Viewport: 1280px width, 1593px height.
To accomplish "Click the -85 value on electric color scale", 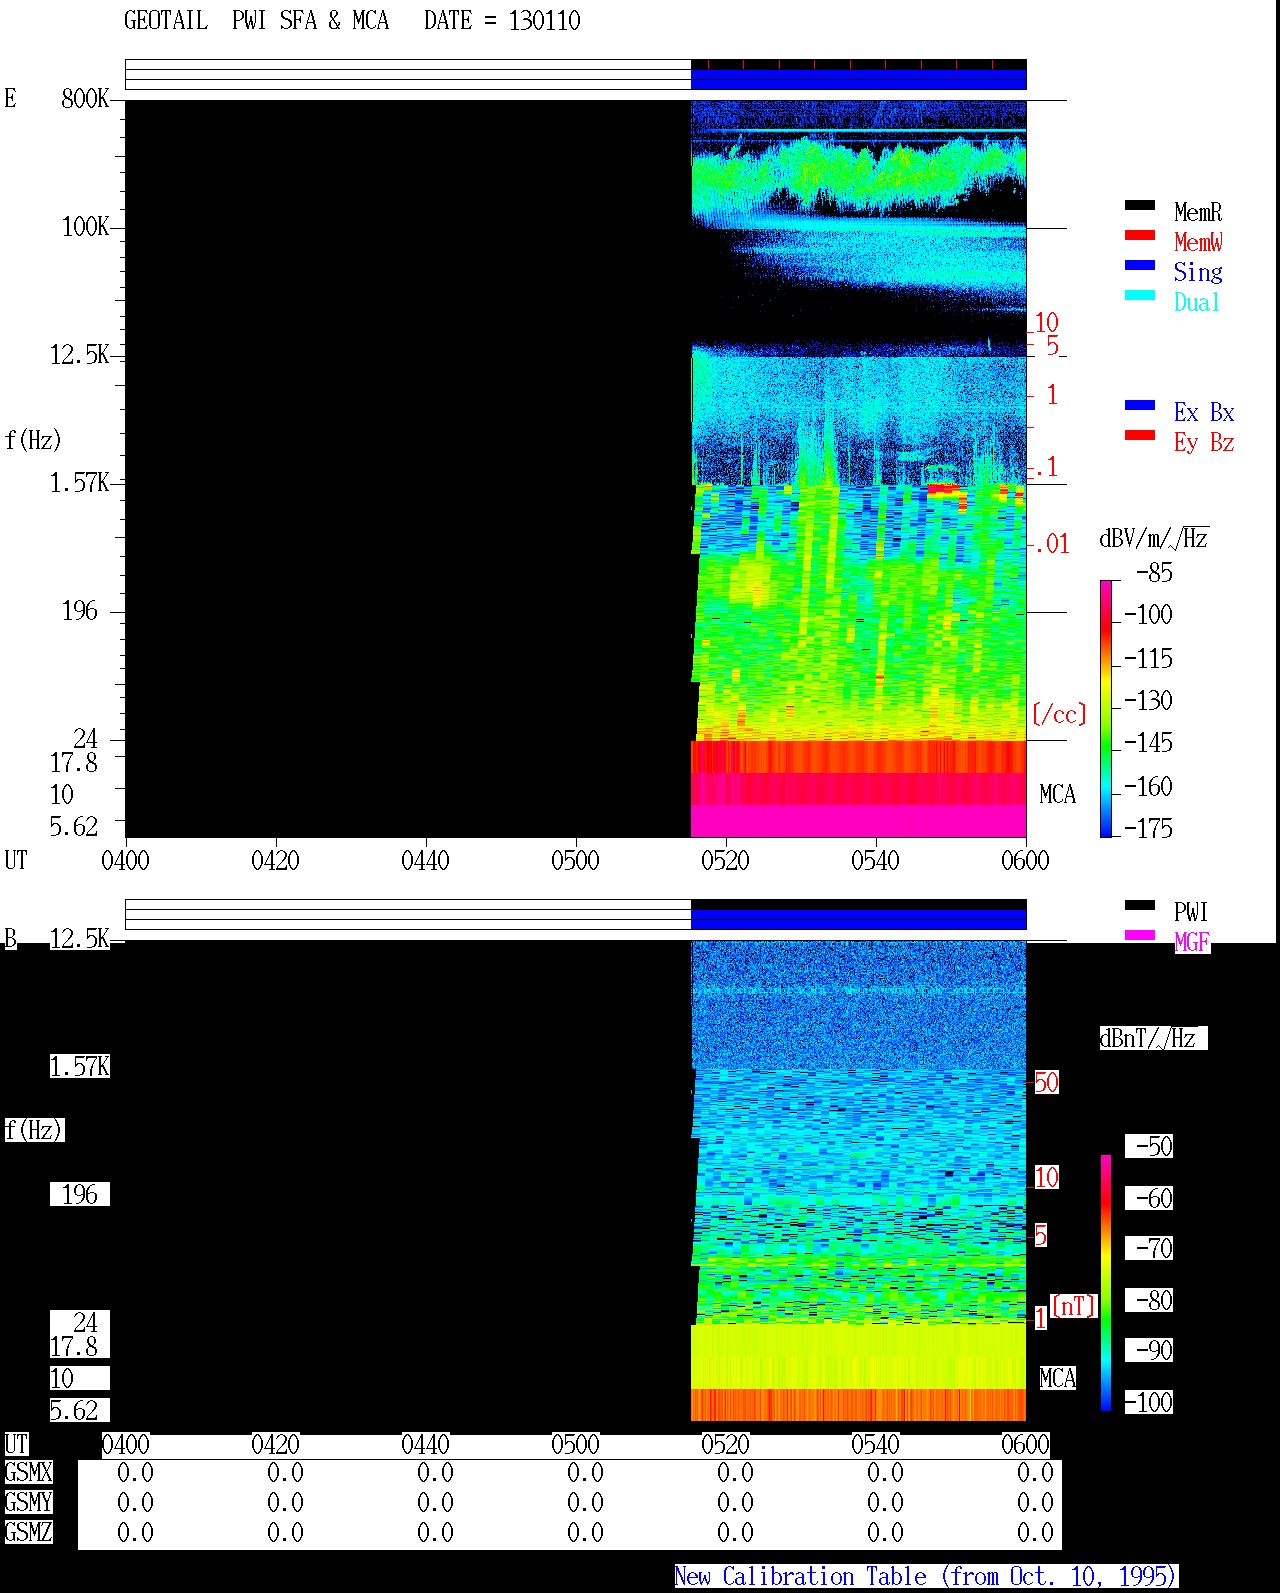I will pos(1155,573).
